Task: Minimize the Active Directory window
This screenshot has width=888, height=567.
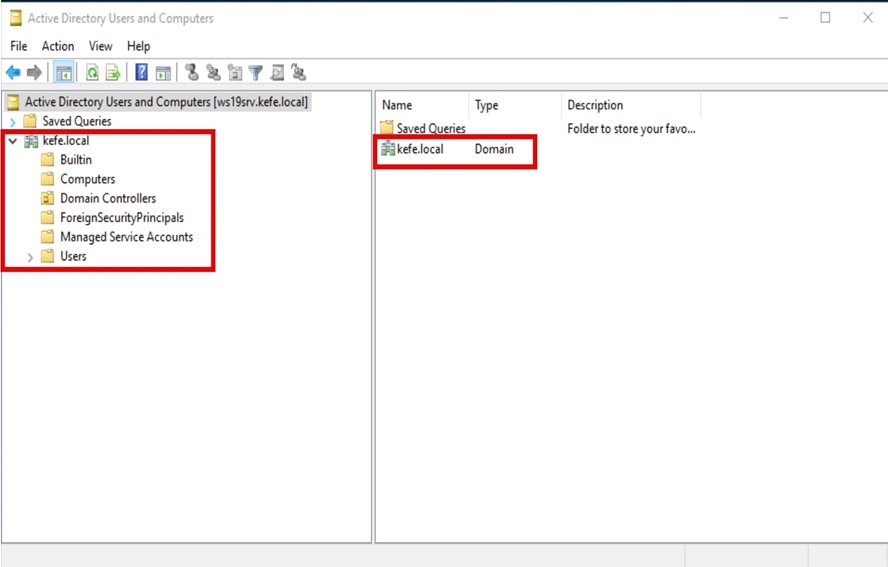Action: point(784,18)
